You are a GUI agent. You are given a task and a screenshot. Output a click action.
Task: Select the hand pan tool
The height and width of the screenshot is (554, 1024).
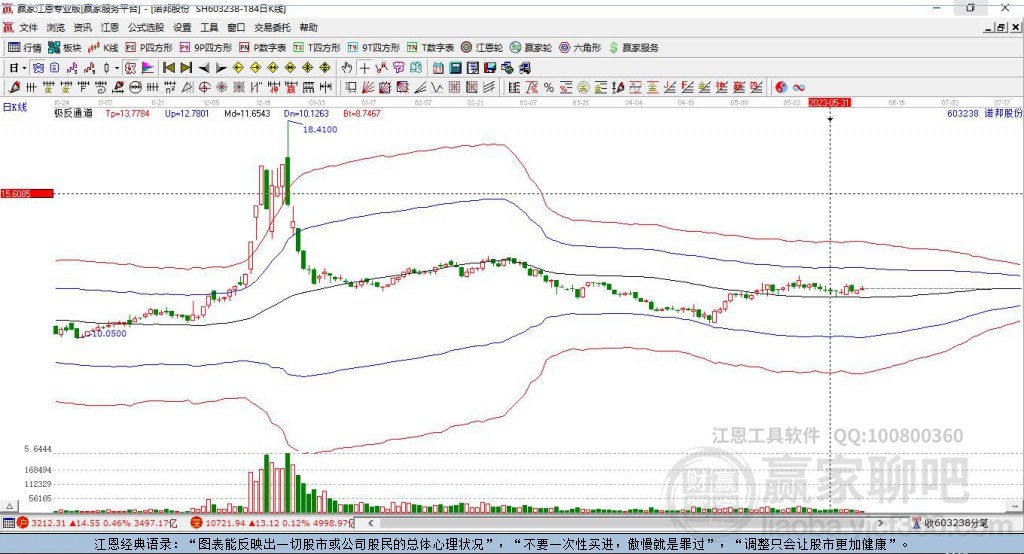pyautogui.click(x=347, y=67)
